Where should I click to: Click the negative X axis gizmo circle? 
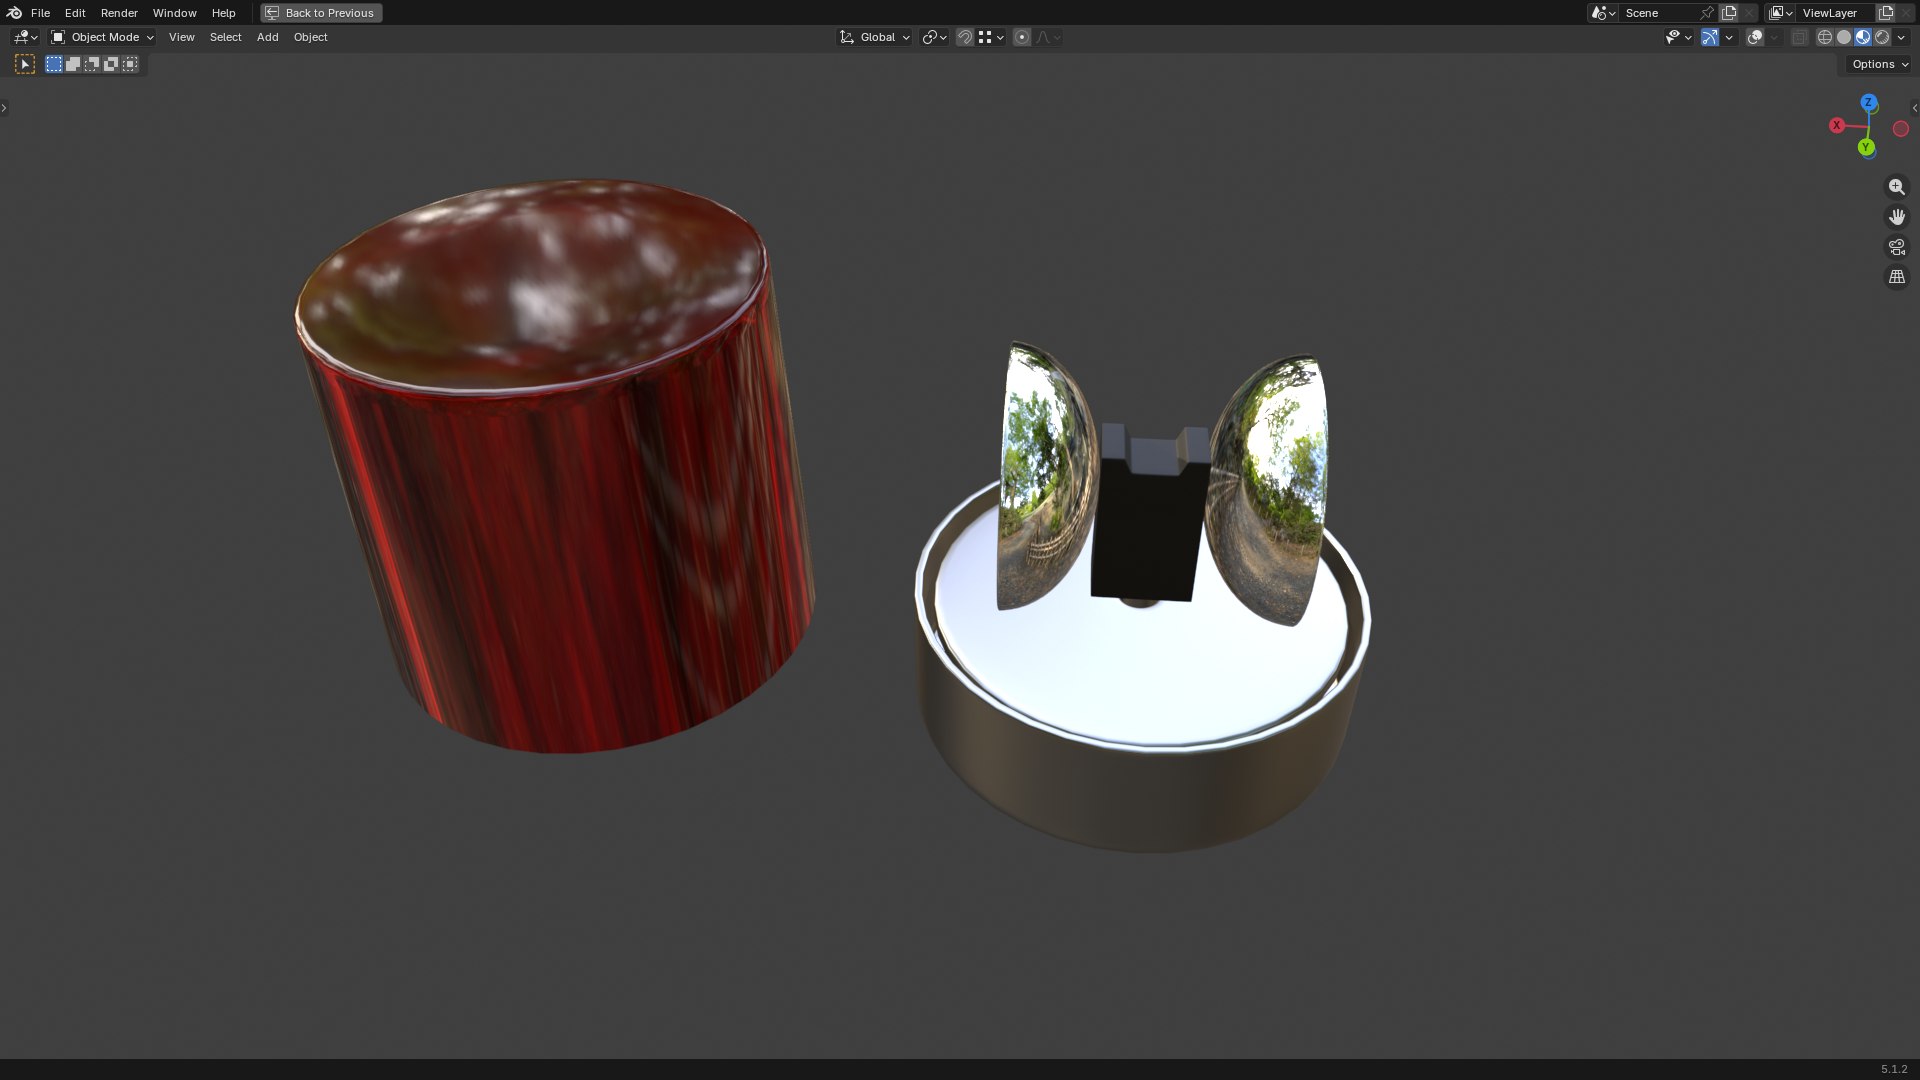pos(1901,129)
